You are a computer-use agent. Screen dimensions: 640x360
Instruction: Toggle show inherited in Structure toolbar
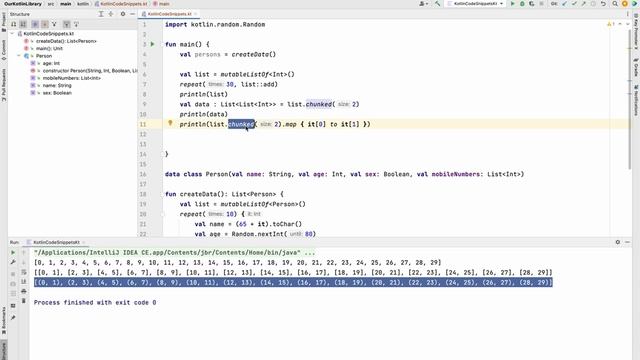[x=54, y=24]
